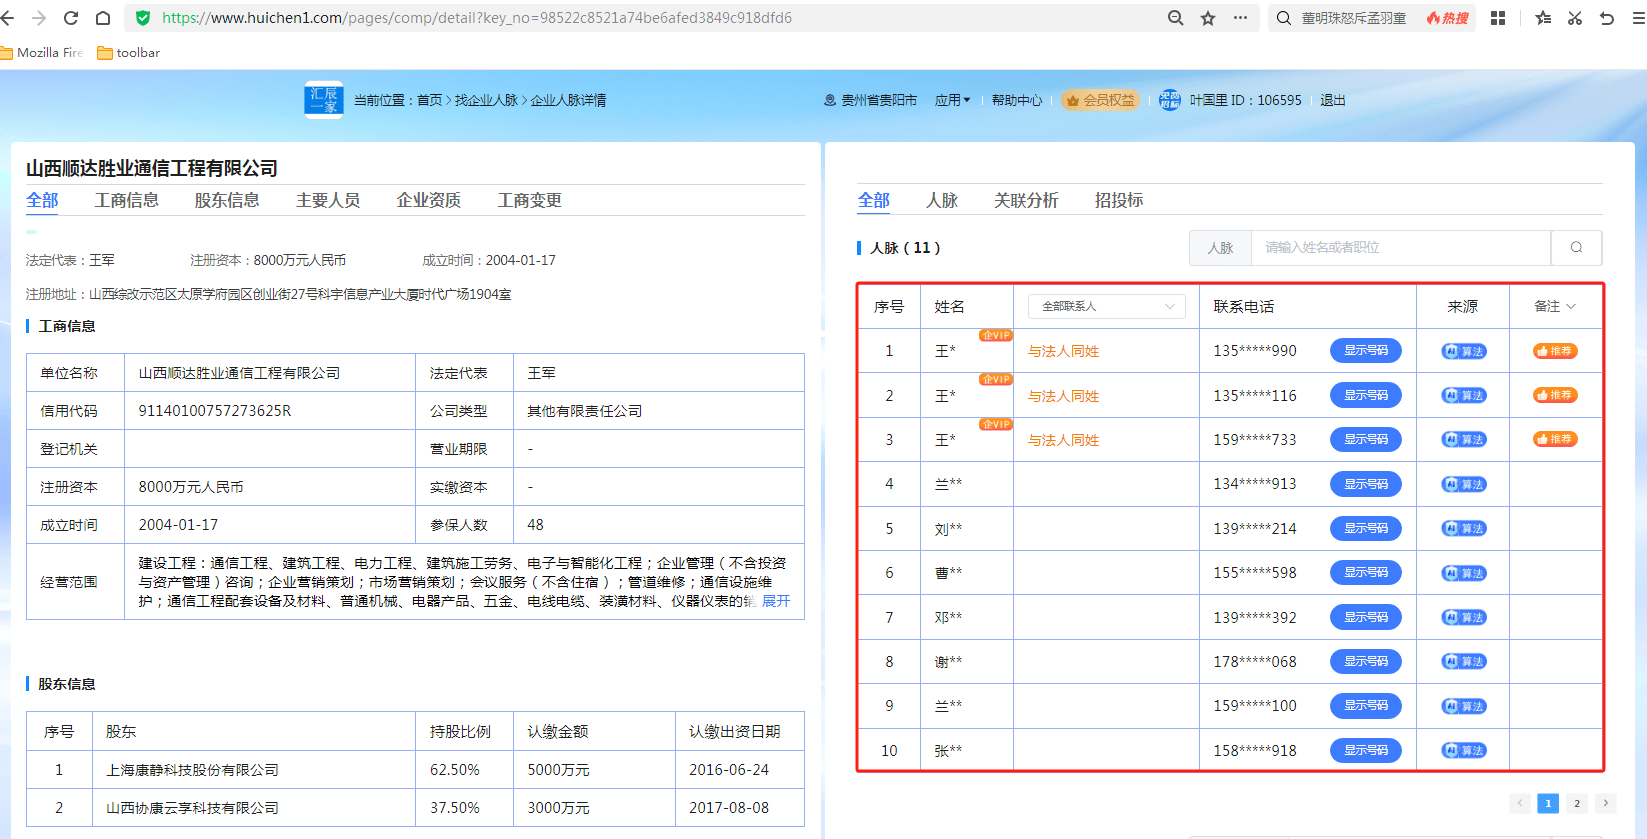Viewport: 1647px width, 839px height.
Task: Click the next page arrow in pagination
Action: [1606, 803]
